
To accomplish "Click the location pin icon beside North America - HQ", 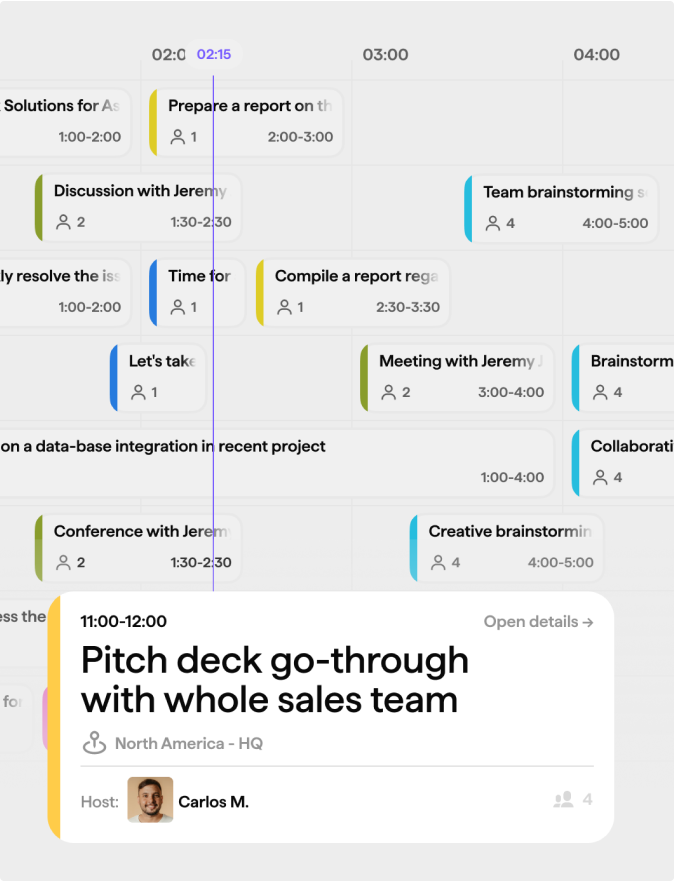I will point(94,743).
